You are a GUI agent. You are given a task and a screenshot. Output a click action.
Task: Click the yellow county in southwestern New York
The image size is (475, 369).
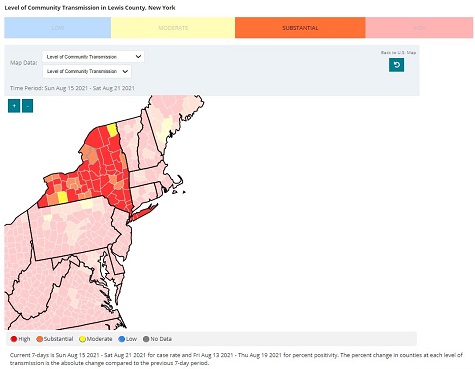pyautogui.click(x=63, y=197)
